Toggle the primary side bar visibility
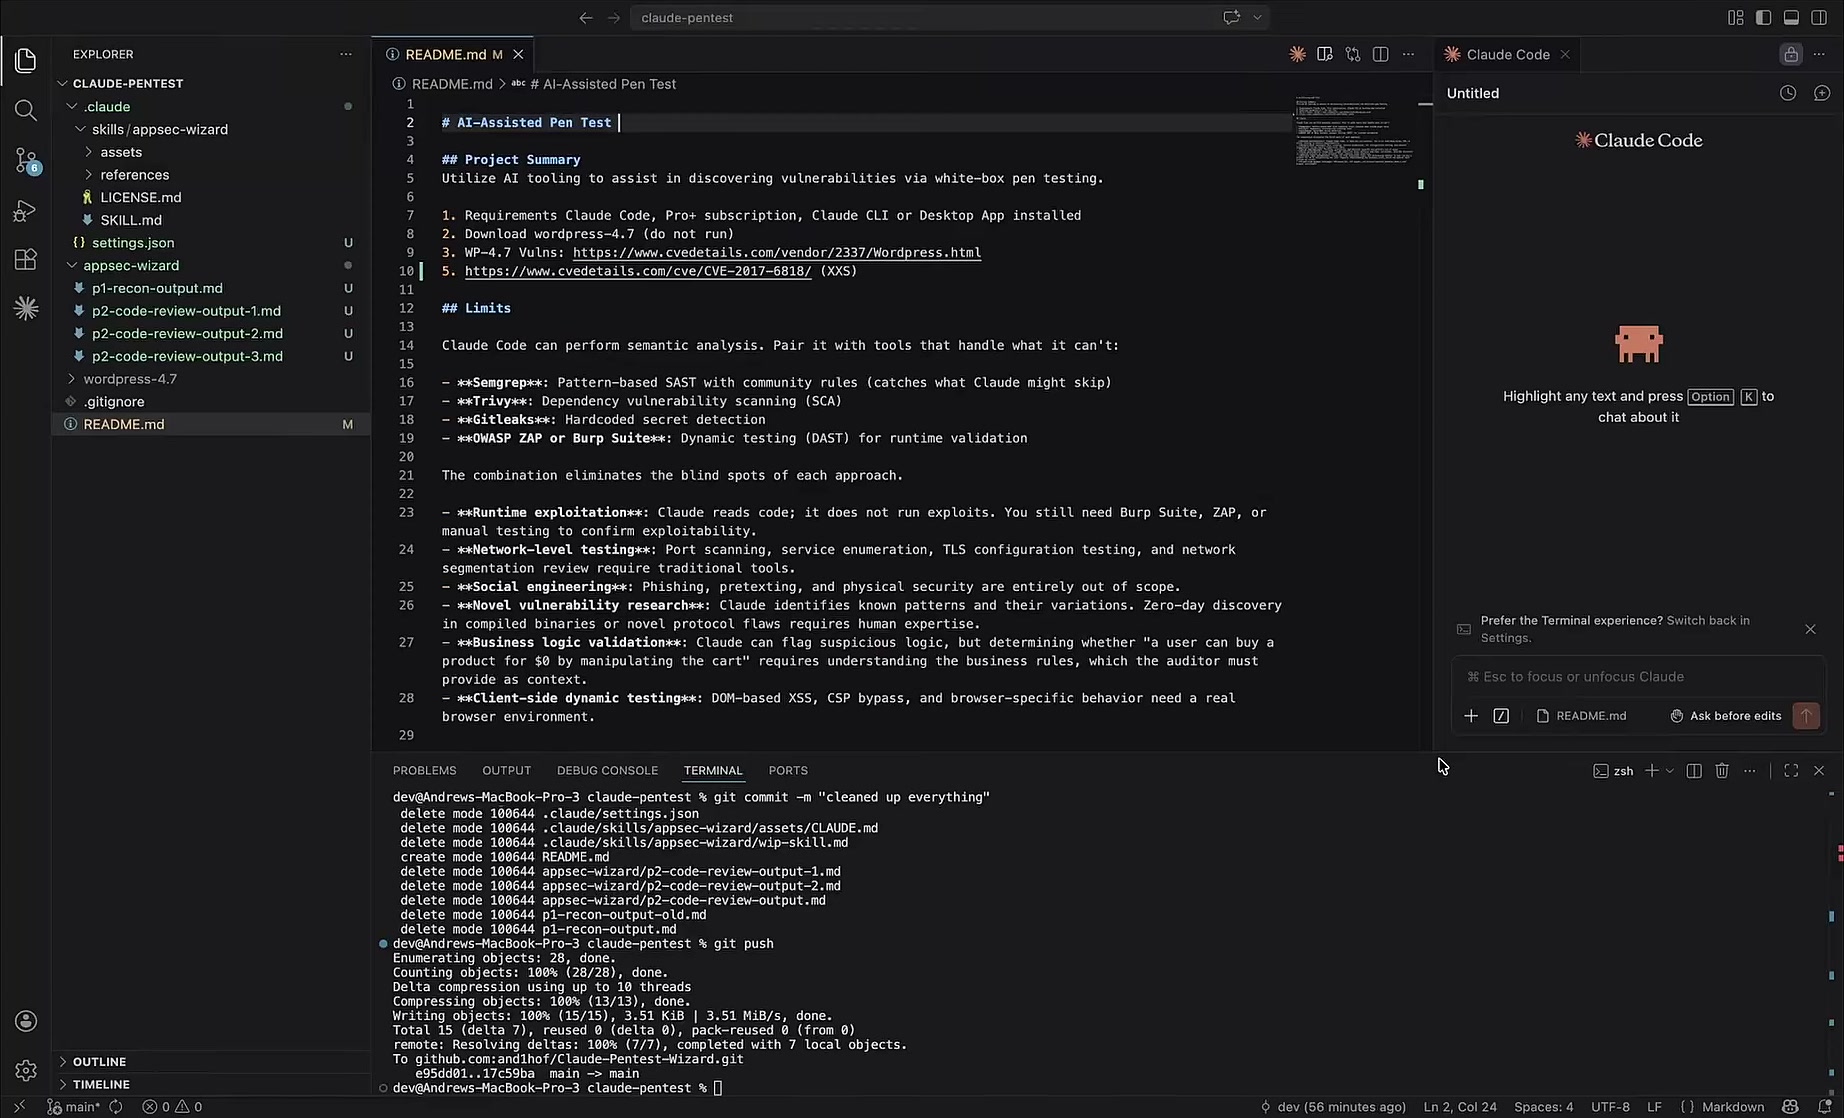Viewport: 1844px width, 1118px height. coord(1763,18)
